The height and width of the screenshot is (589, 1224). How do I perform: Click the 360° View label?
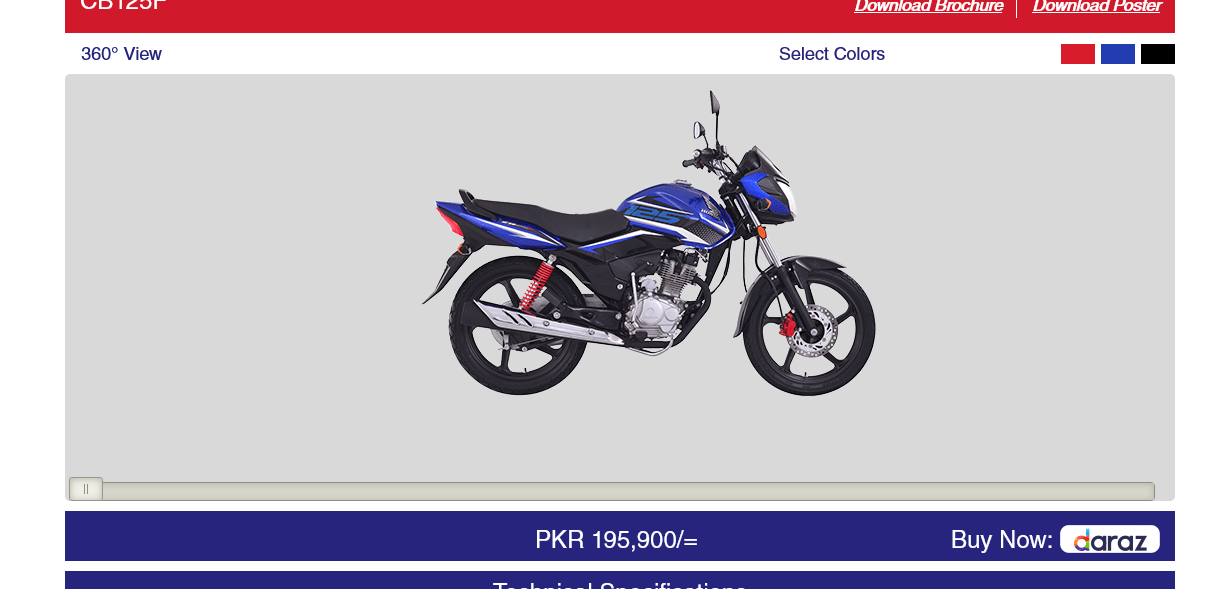click(x=121, y=54)
